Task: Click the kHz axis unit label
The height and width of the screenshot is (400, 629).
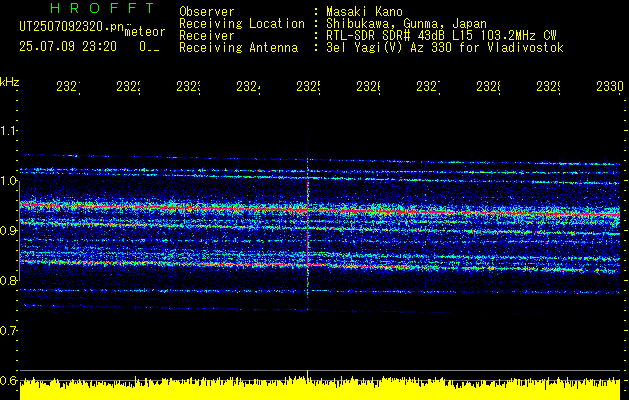Action: point(9,82)
